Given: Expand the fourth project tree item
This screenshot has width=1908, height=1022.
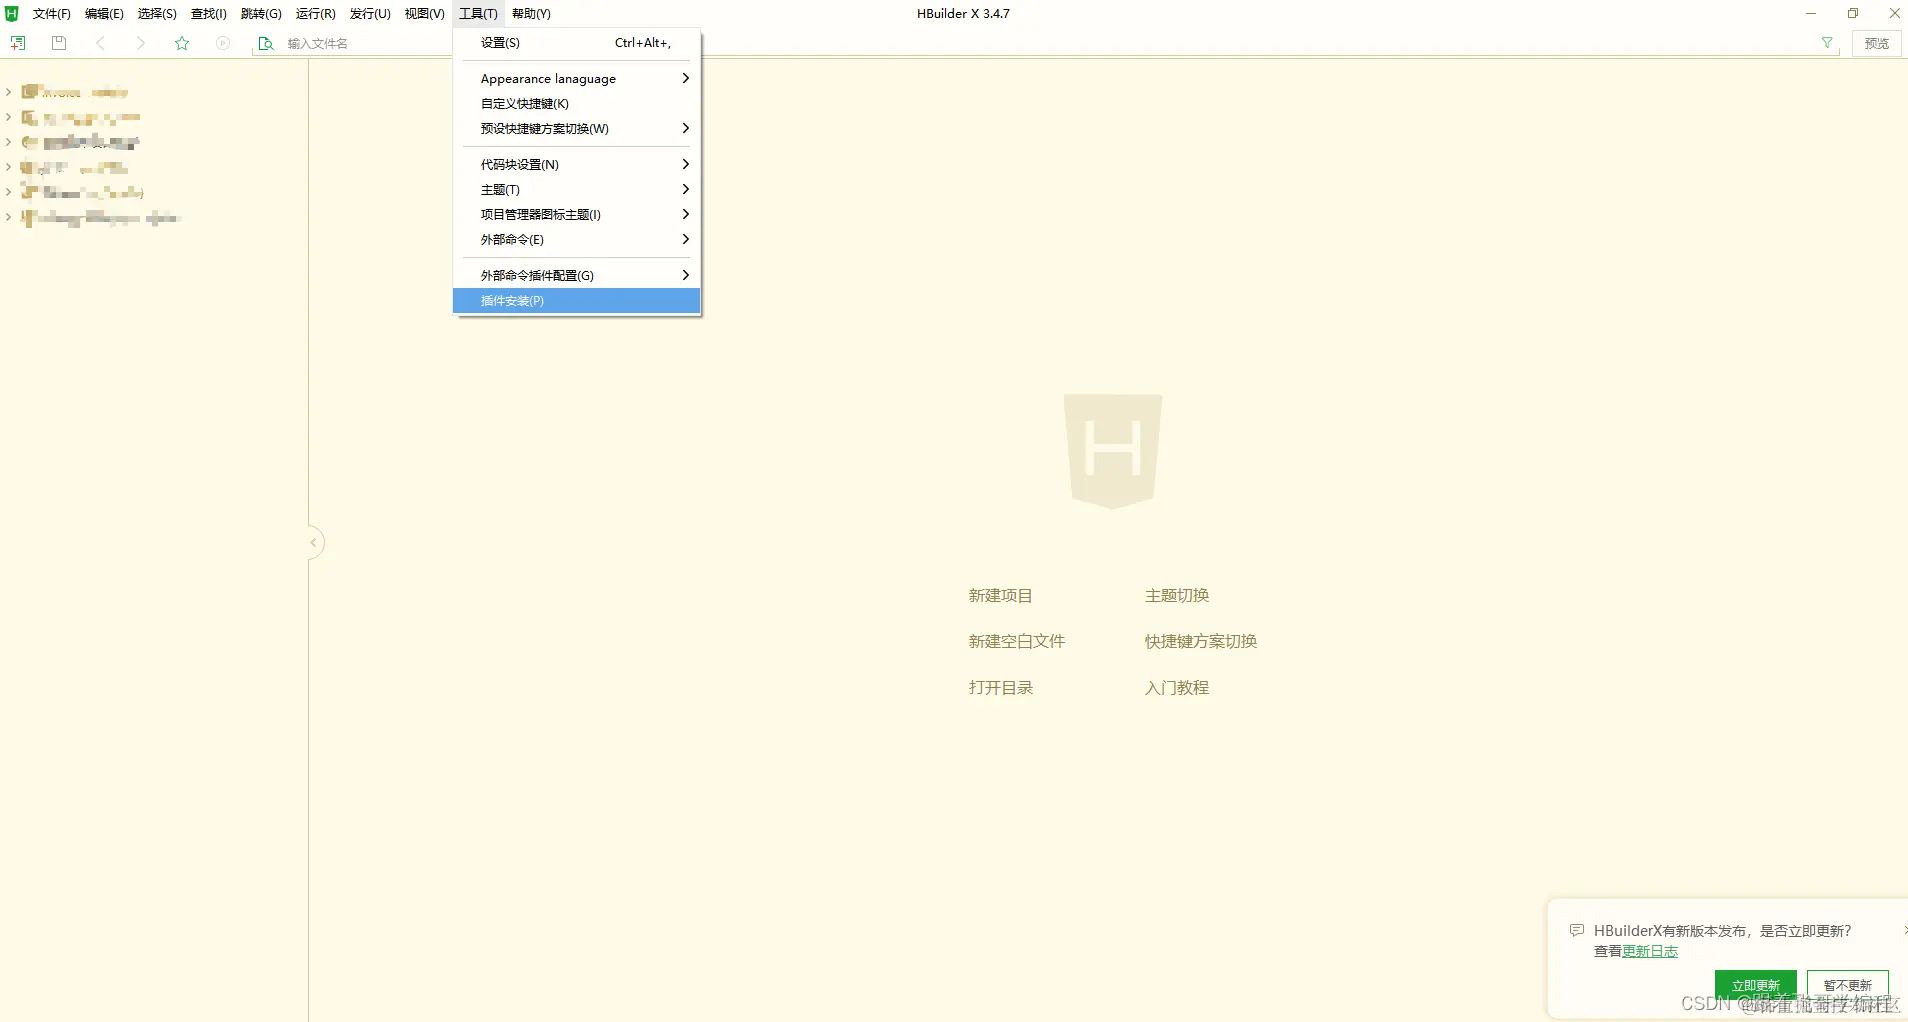Looking at the screenshot, I should 8,167.
